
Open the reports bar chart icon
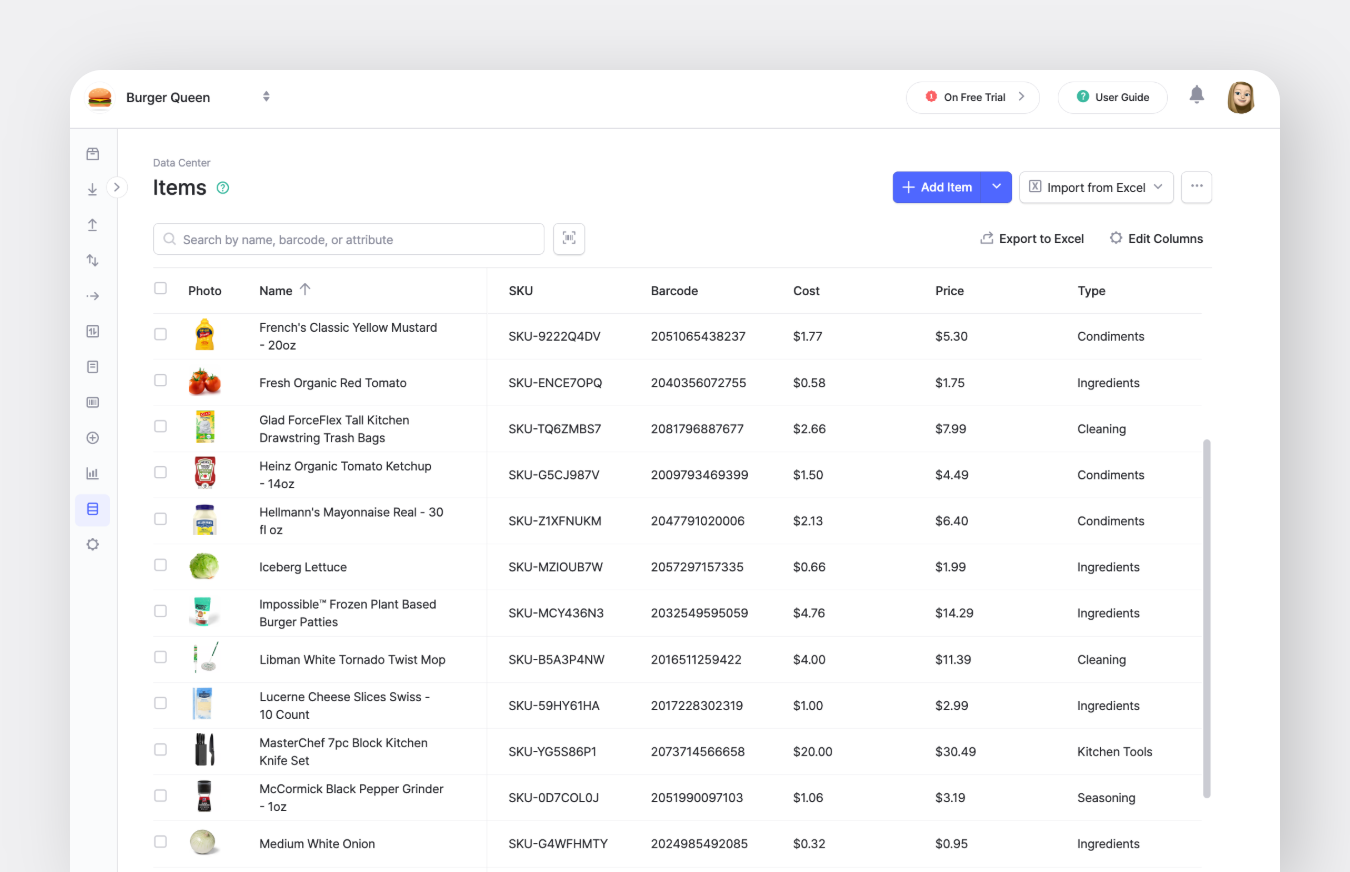(x=92, y=473)
